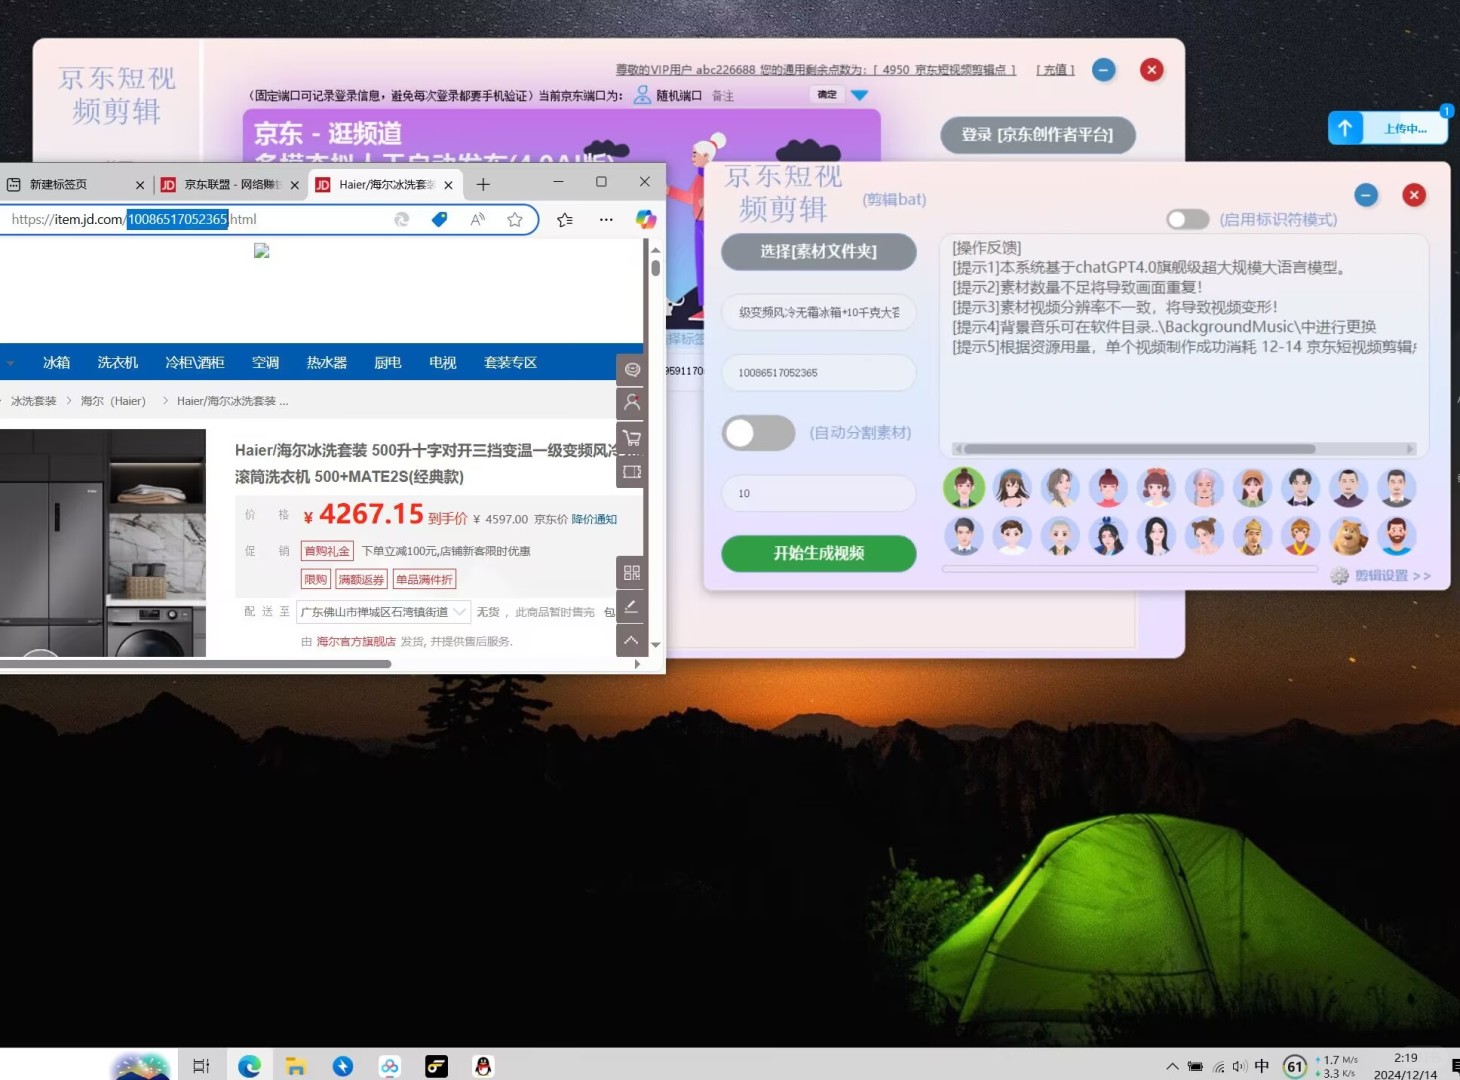Click the feedback pencil sidebar icon
Image resolution: width=1460 pixels, height=1080 pixels.
632,606
